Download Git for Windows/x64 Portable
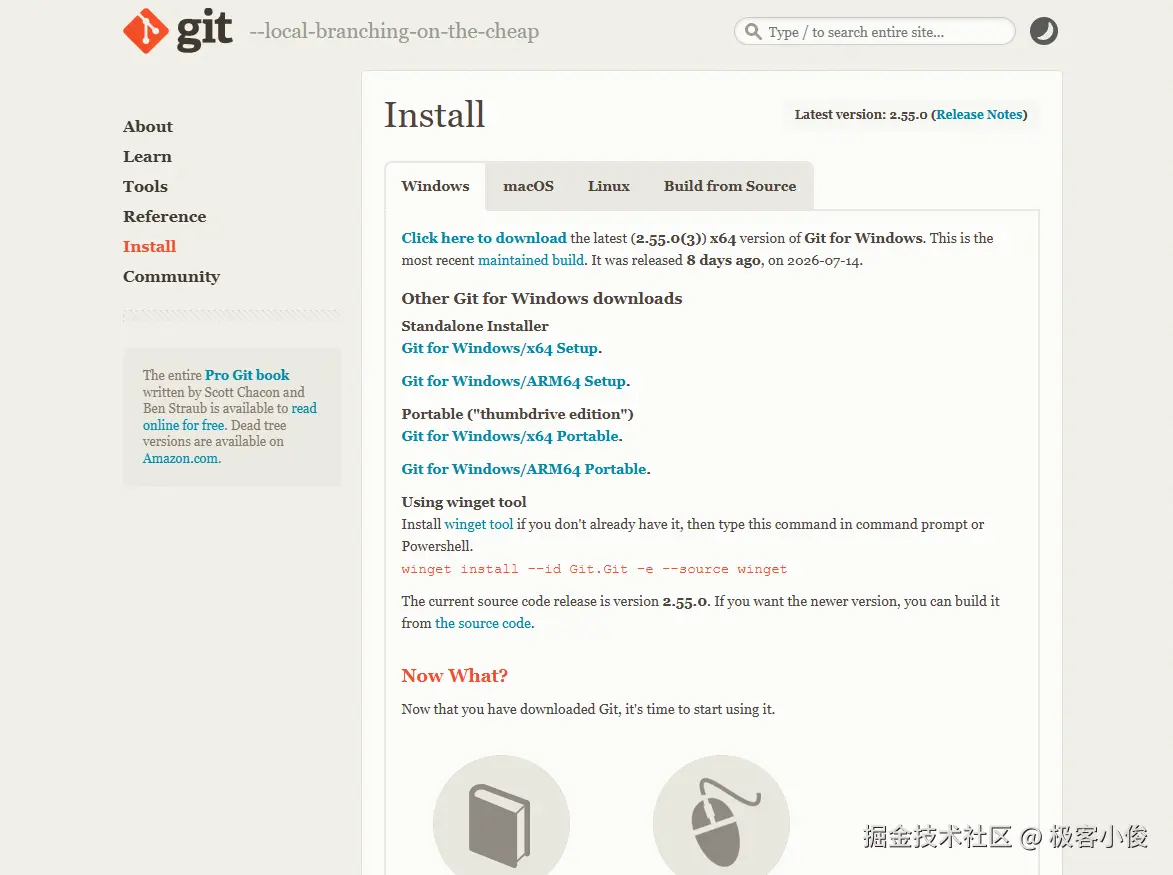 point(510,436)
